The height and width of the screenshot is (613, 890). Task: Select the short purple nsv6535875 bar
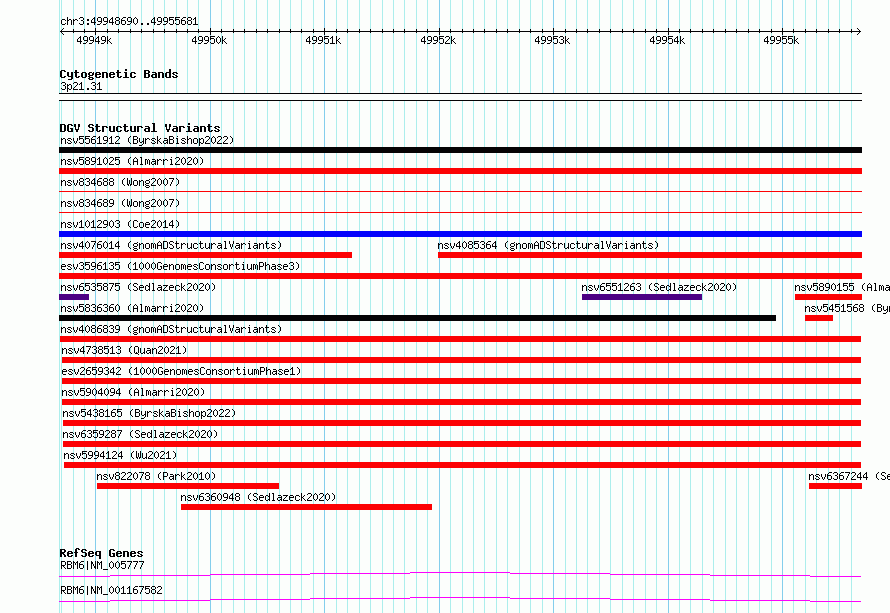coord(74,297)
